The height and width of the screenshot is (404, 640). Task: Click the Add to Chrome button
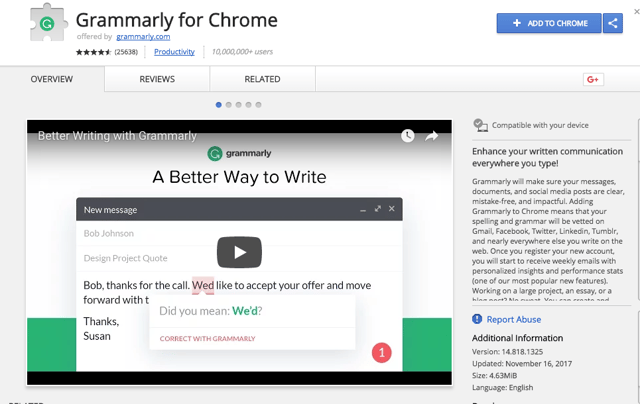coord(549,23)
